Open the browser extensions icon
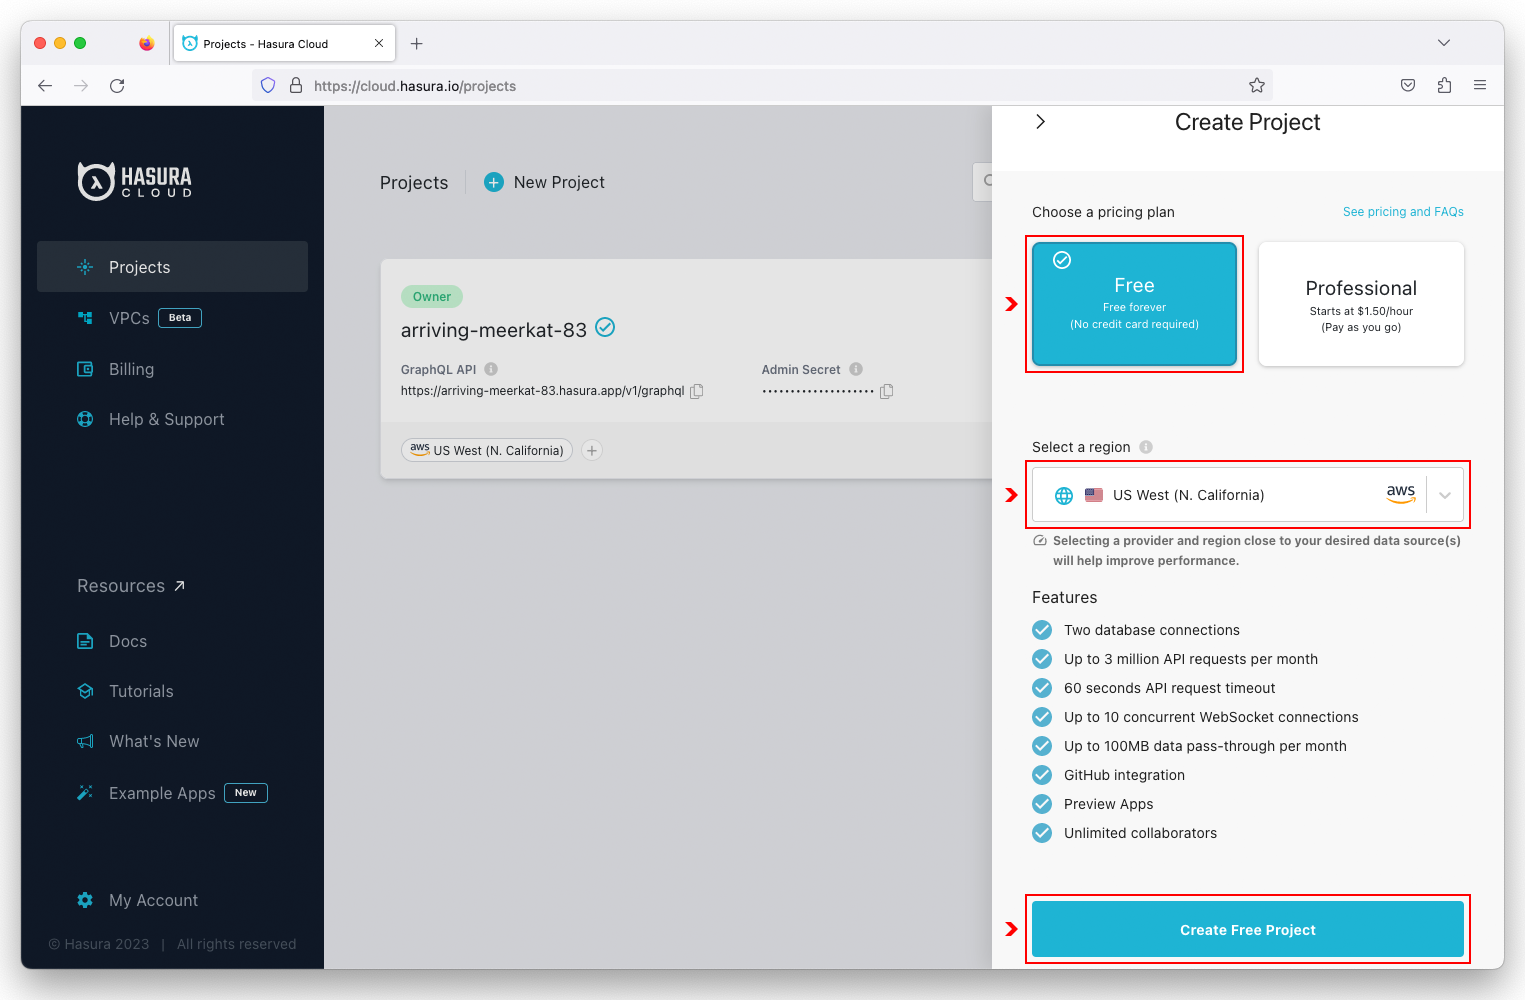1525x1000 pixels. click(1444, 86)
